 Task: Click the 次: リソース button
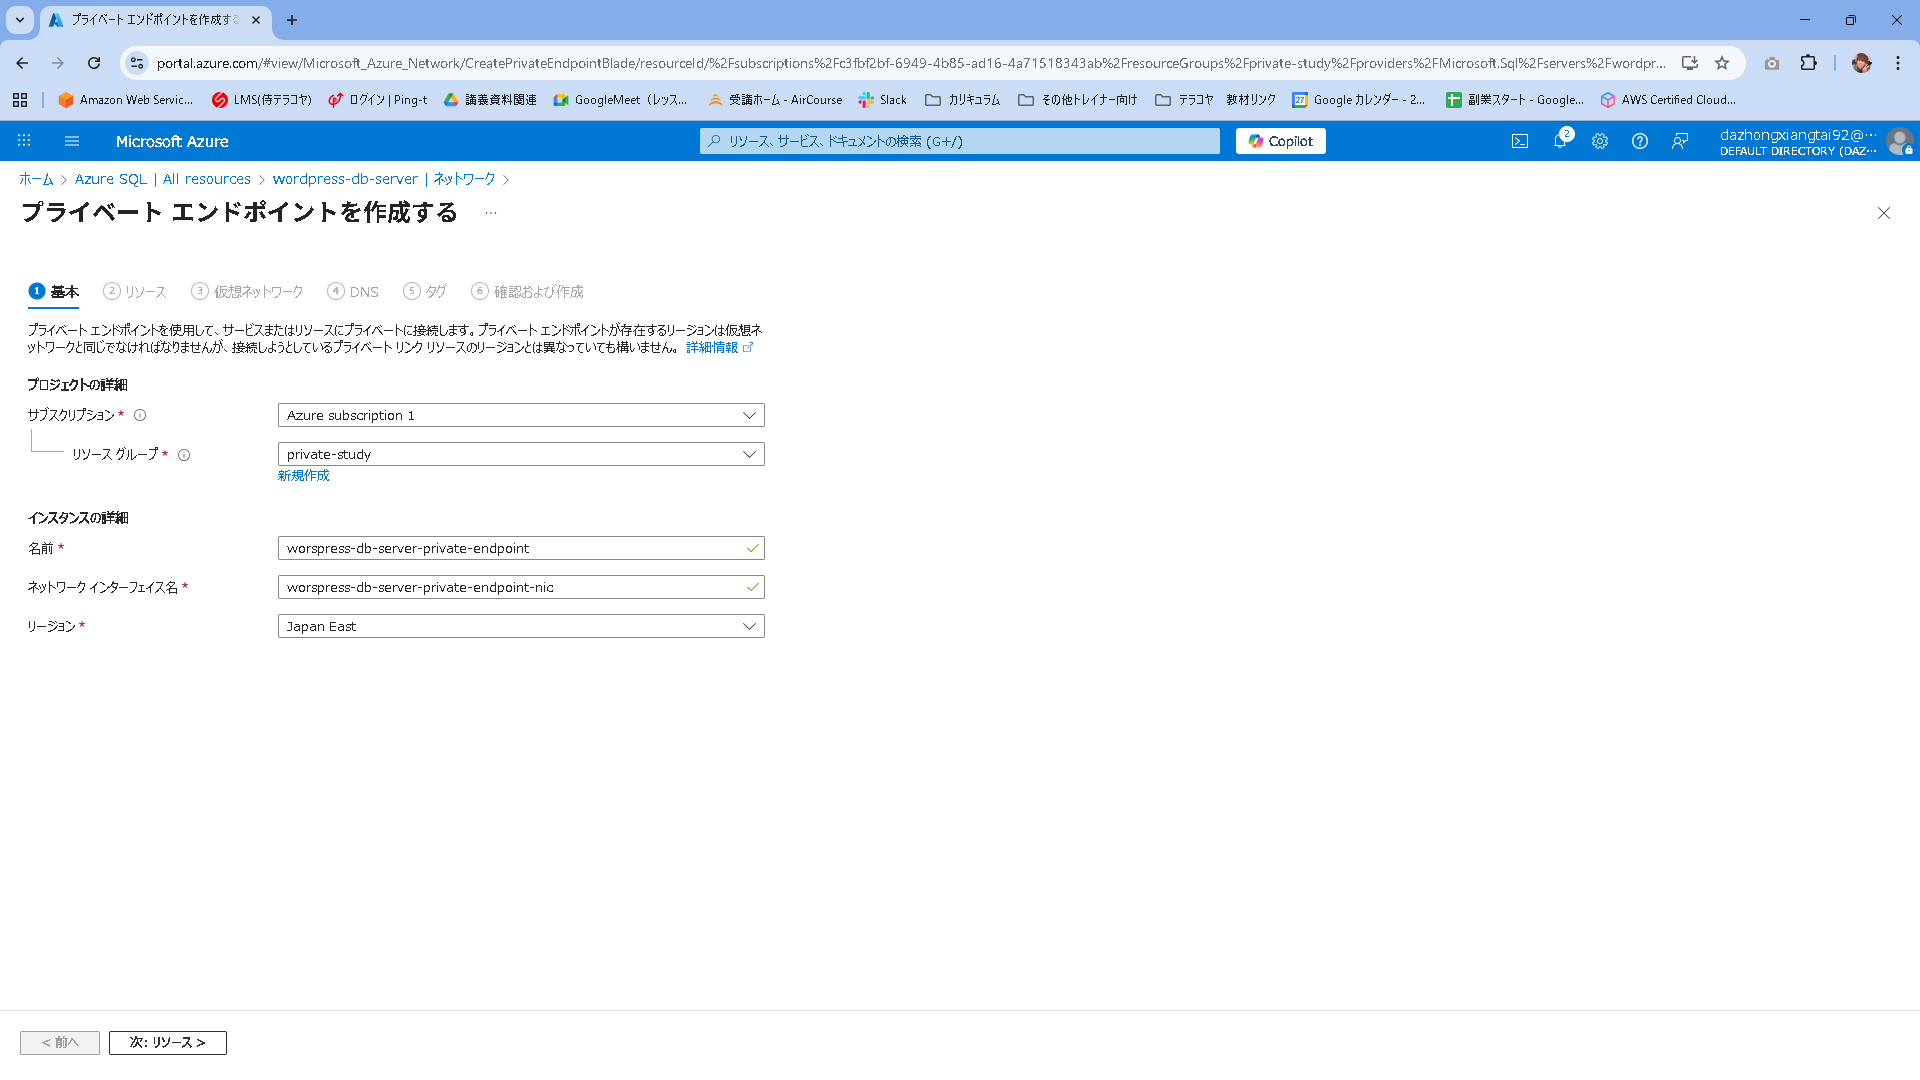(168, 1042)
